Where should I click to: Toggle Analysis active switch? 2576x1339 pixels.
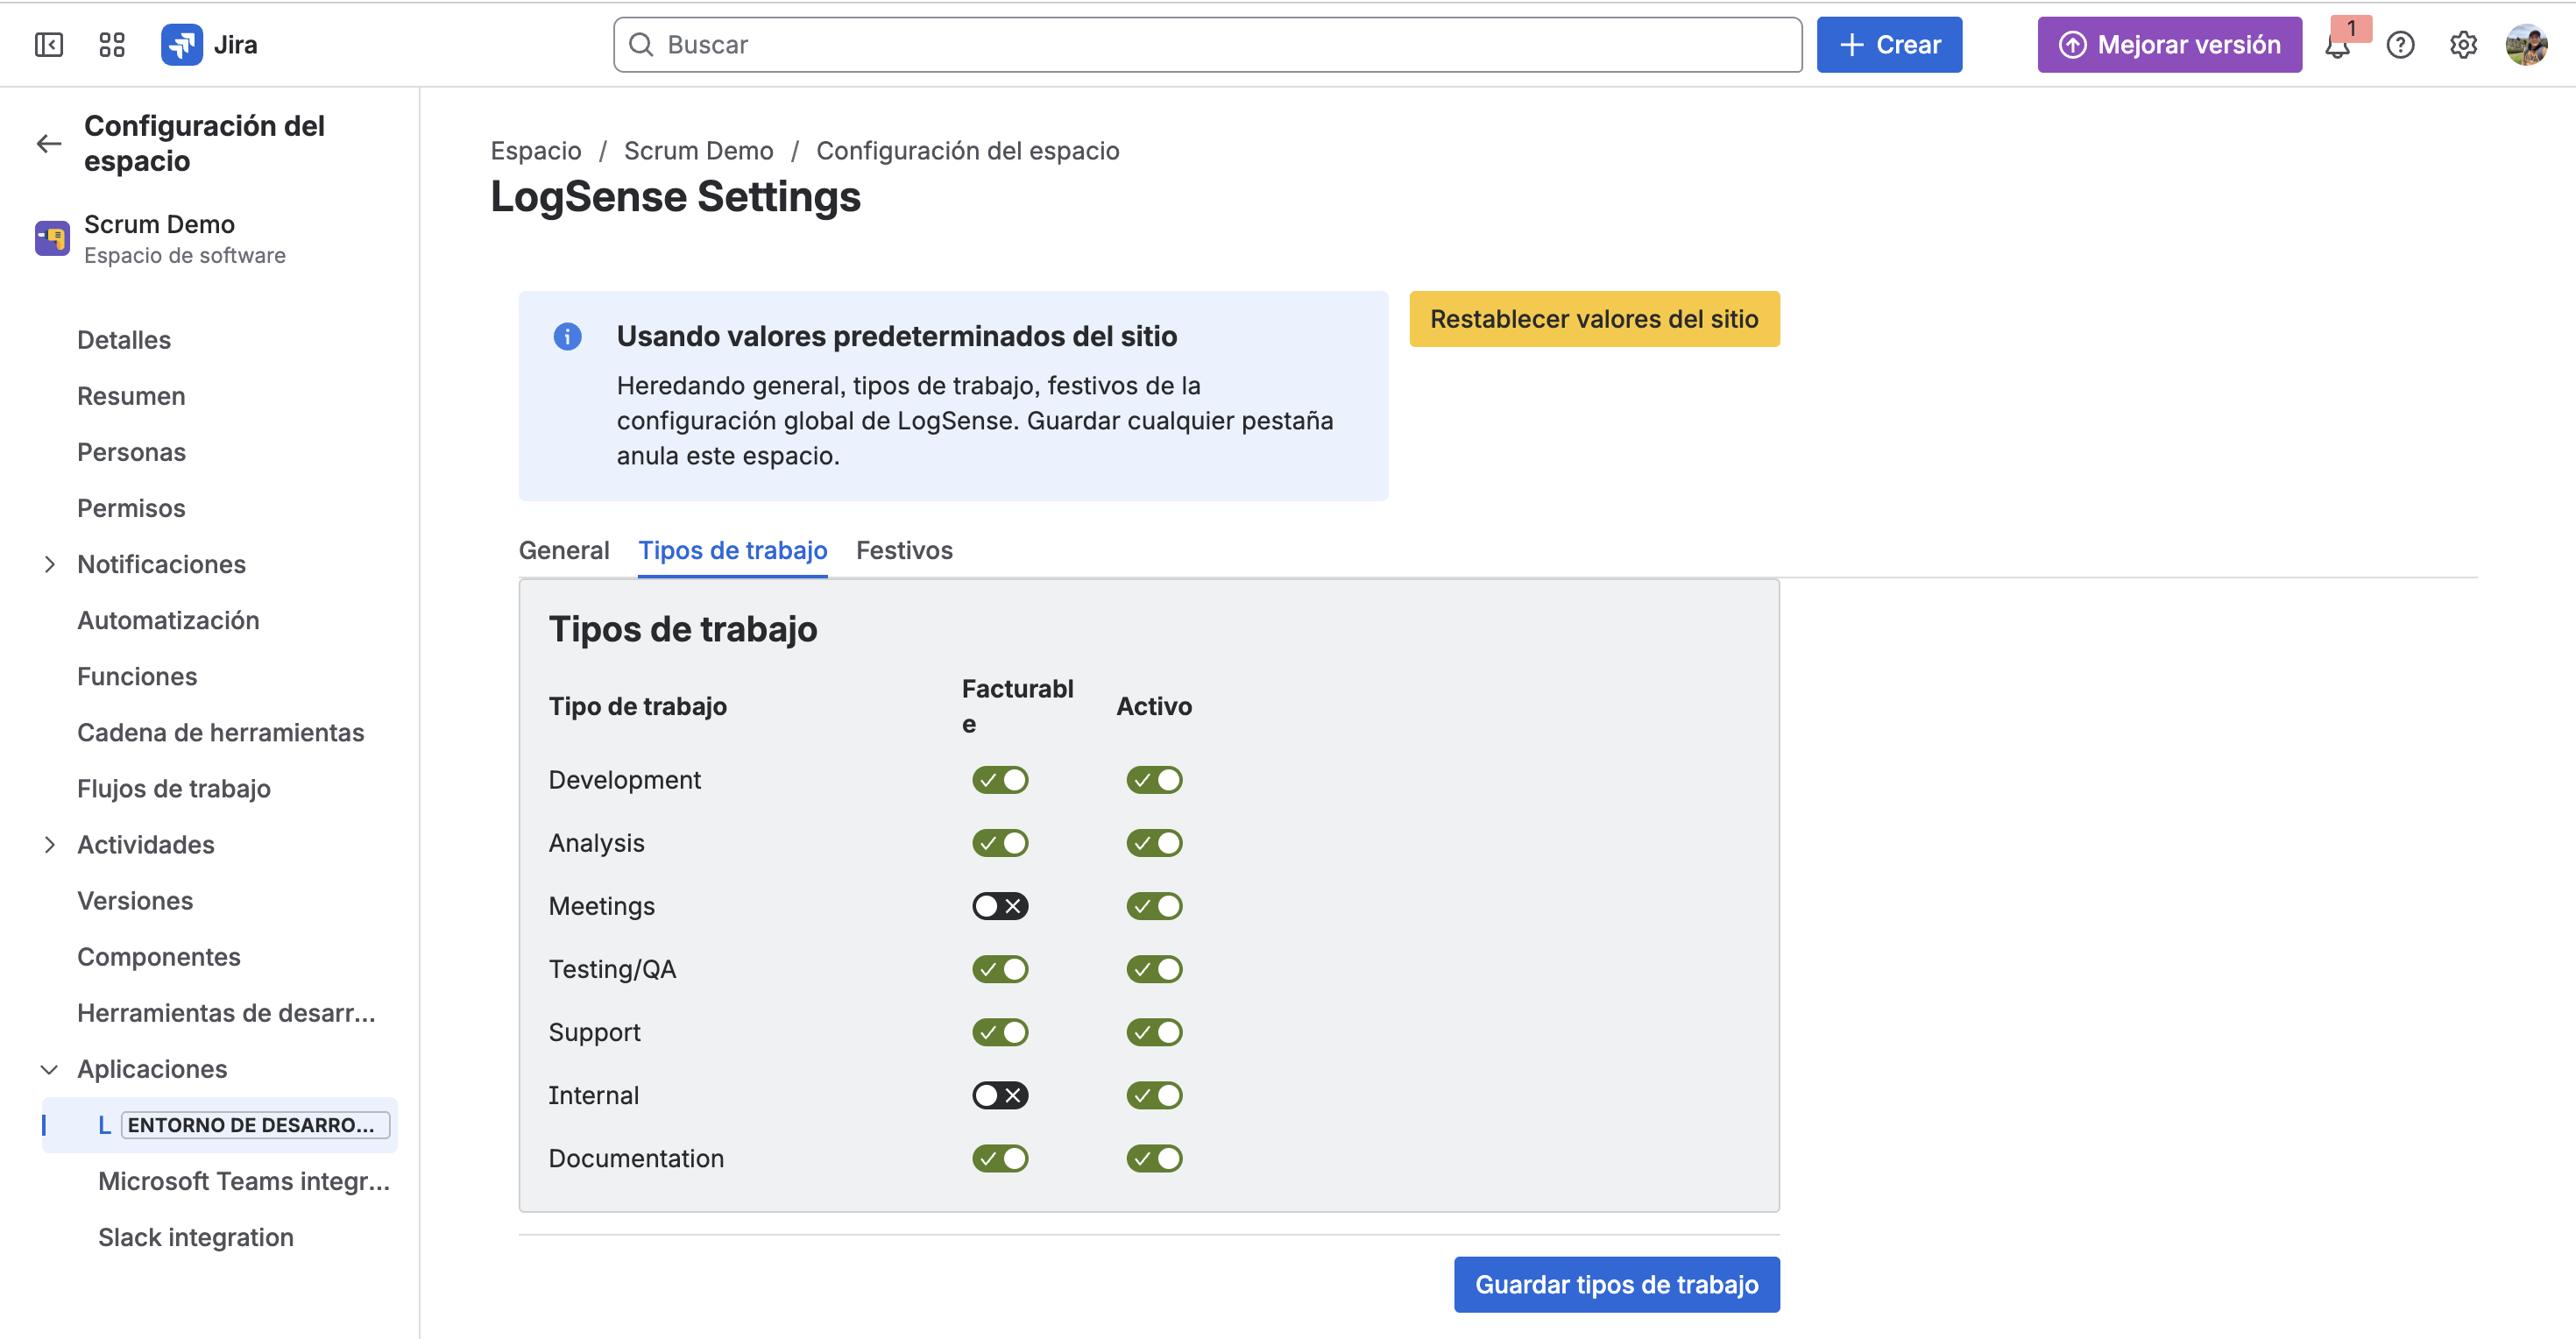(x=1154, y=843)
